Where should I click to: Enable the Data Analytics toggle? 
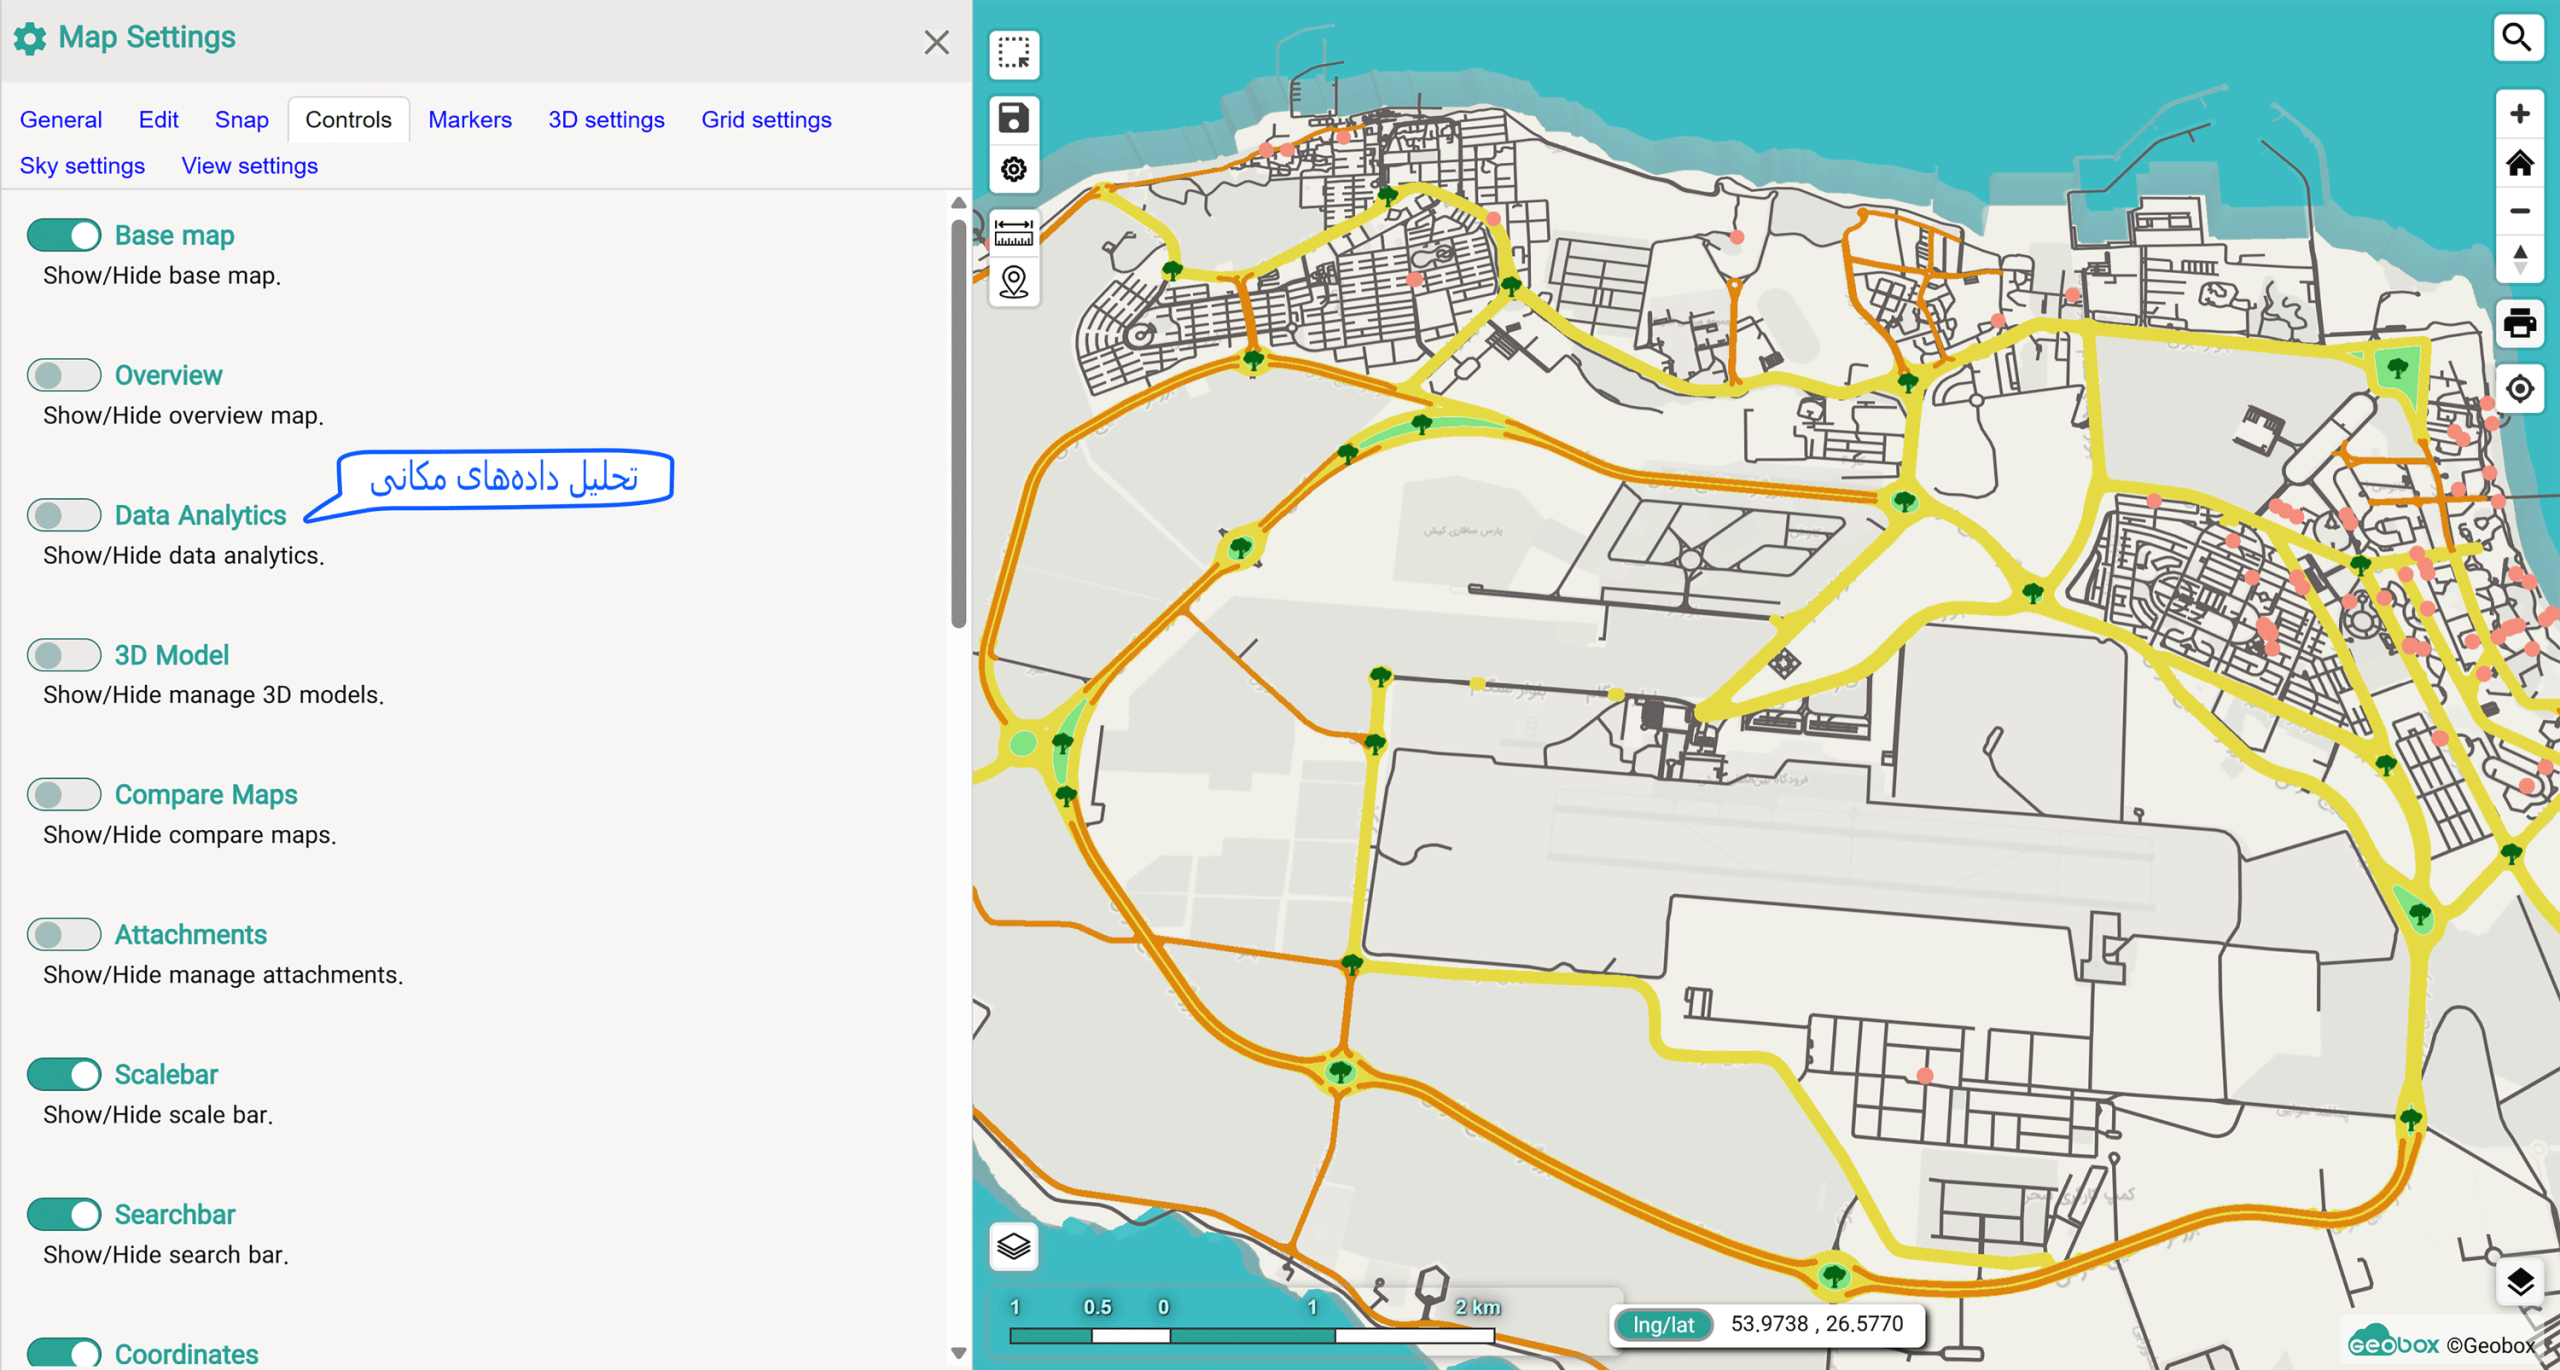coord(64,515)
